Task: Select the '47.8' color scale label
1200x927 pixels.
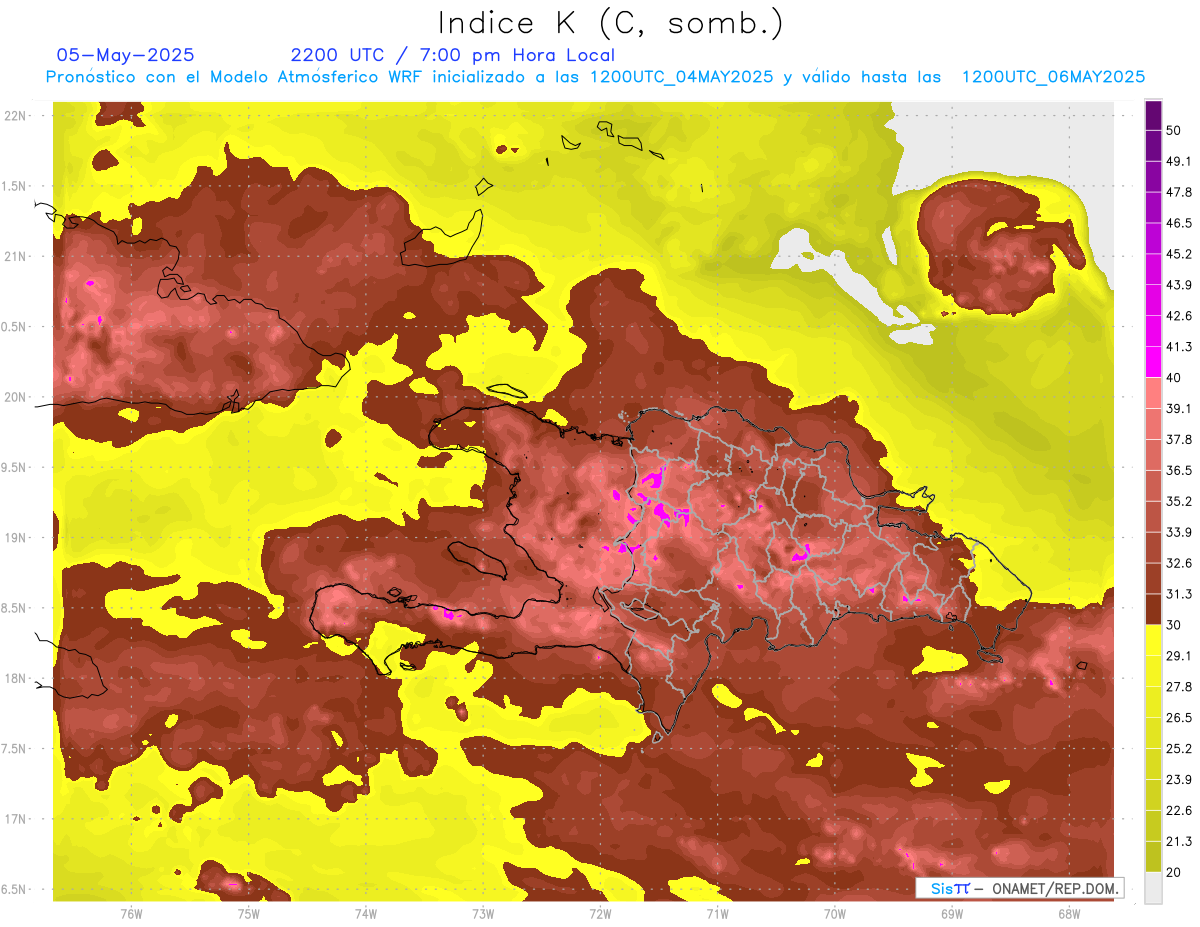Action: tap(1179, 193)
